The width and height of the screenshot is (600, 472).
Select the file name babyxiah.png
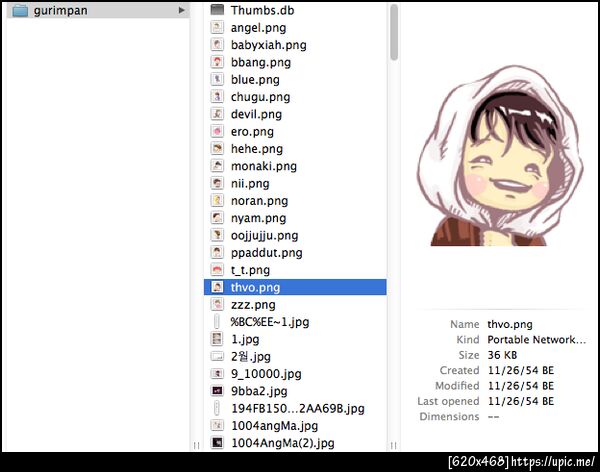tap(269, 45)
